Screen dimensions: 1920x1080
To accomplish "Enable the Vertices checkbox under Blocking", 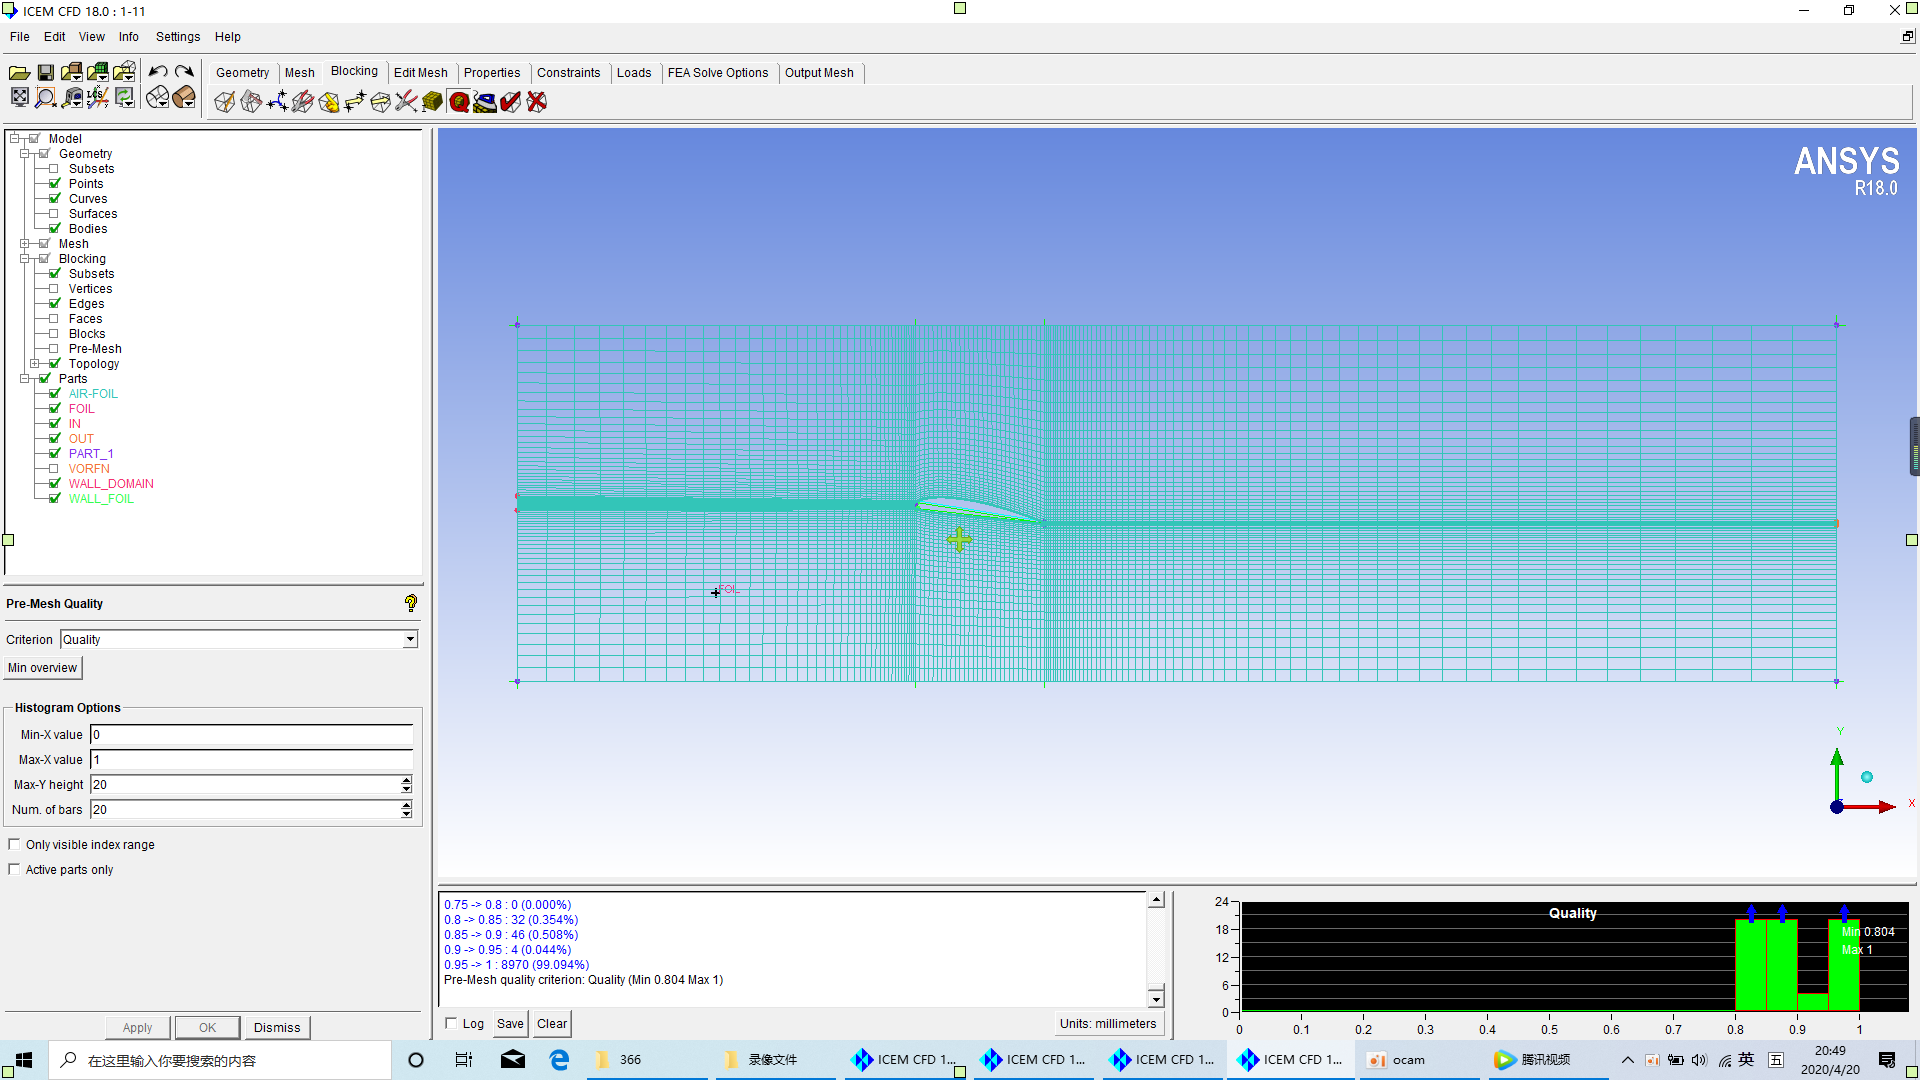I will (x=54, y=289).
